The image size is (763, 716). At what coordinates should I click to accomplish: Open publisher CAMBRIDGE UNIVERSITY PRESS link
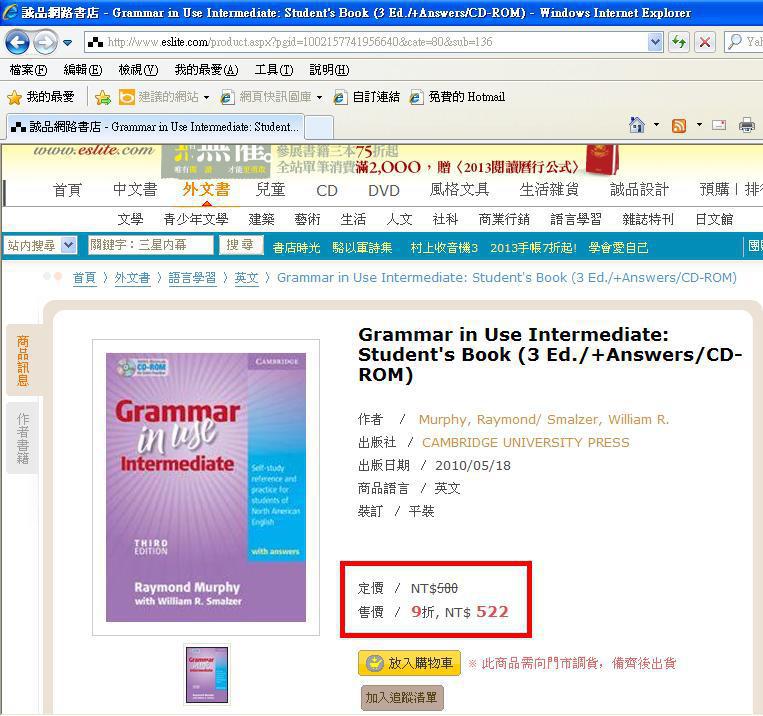pyautogui.click(x=526, y=442)
